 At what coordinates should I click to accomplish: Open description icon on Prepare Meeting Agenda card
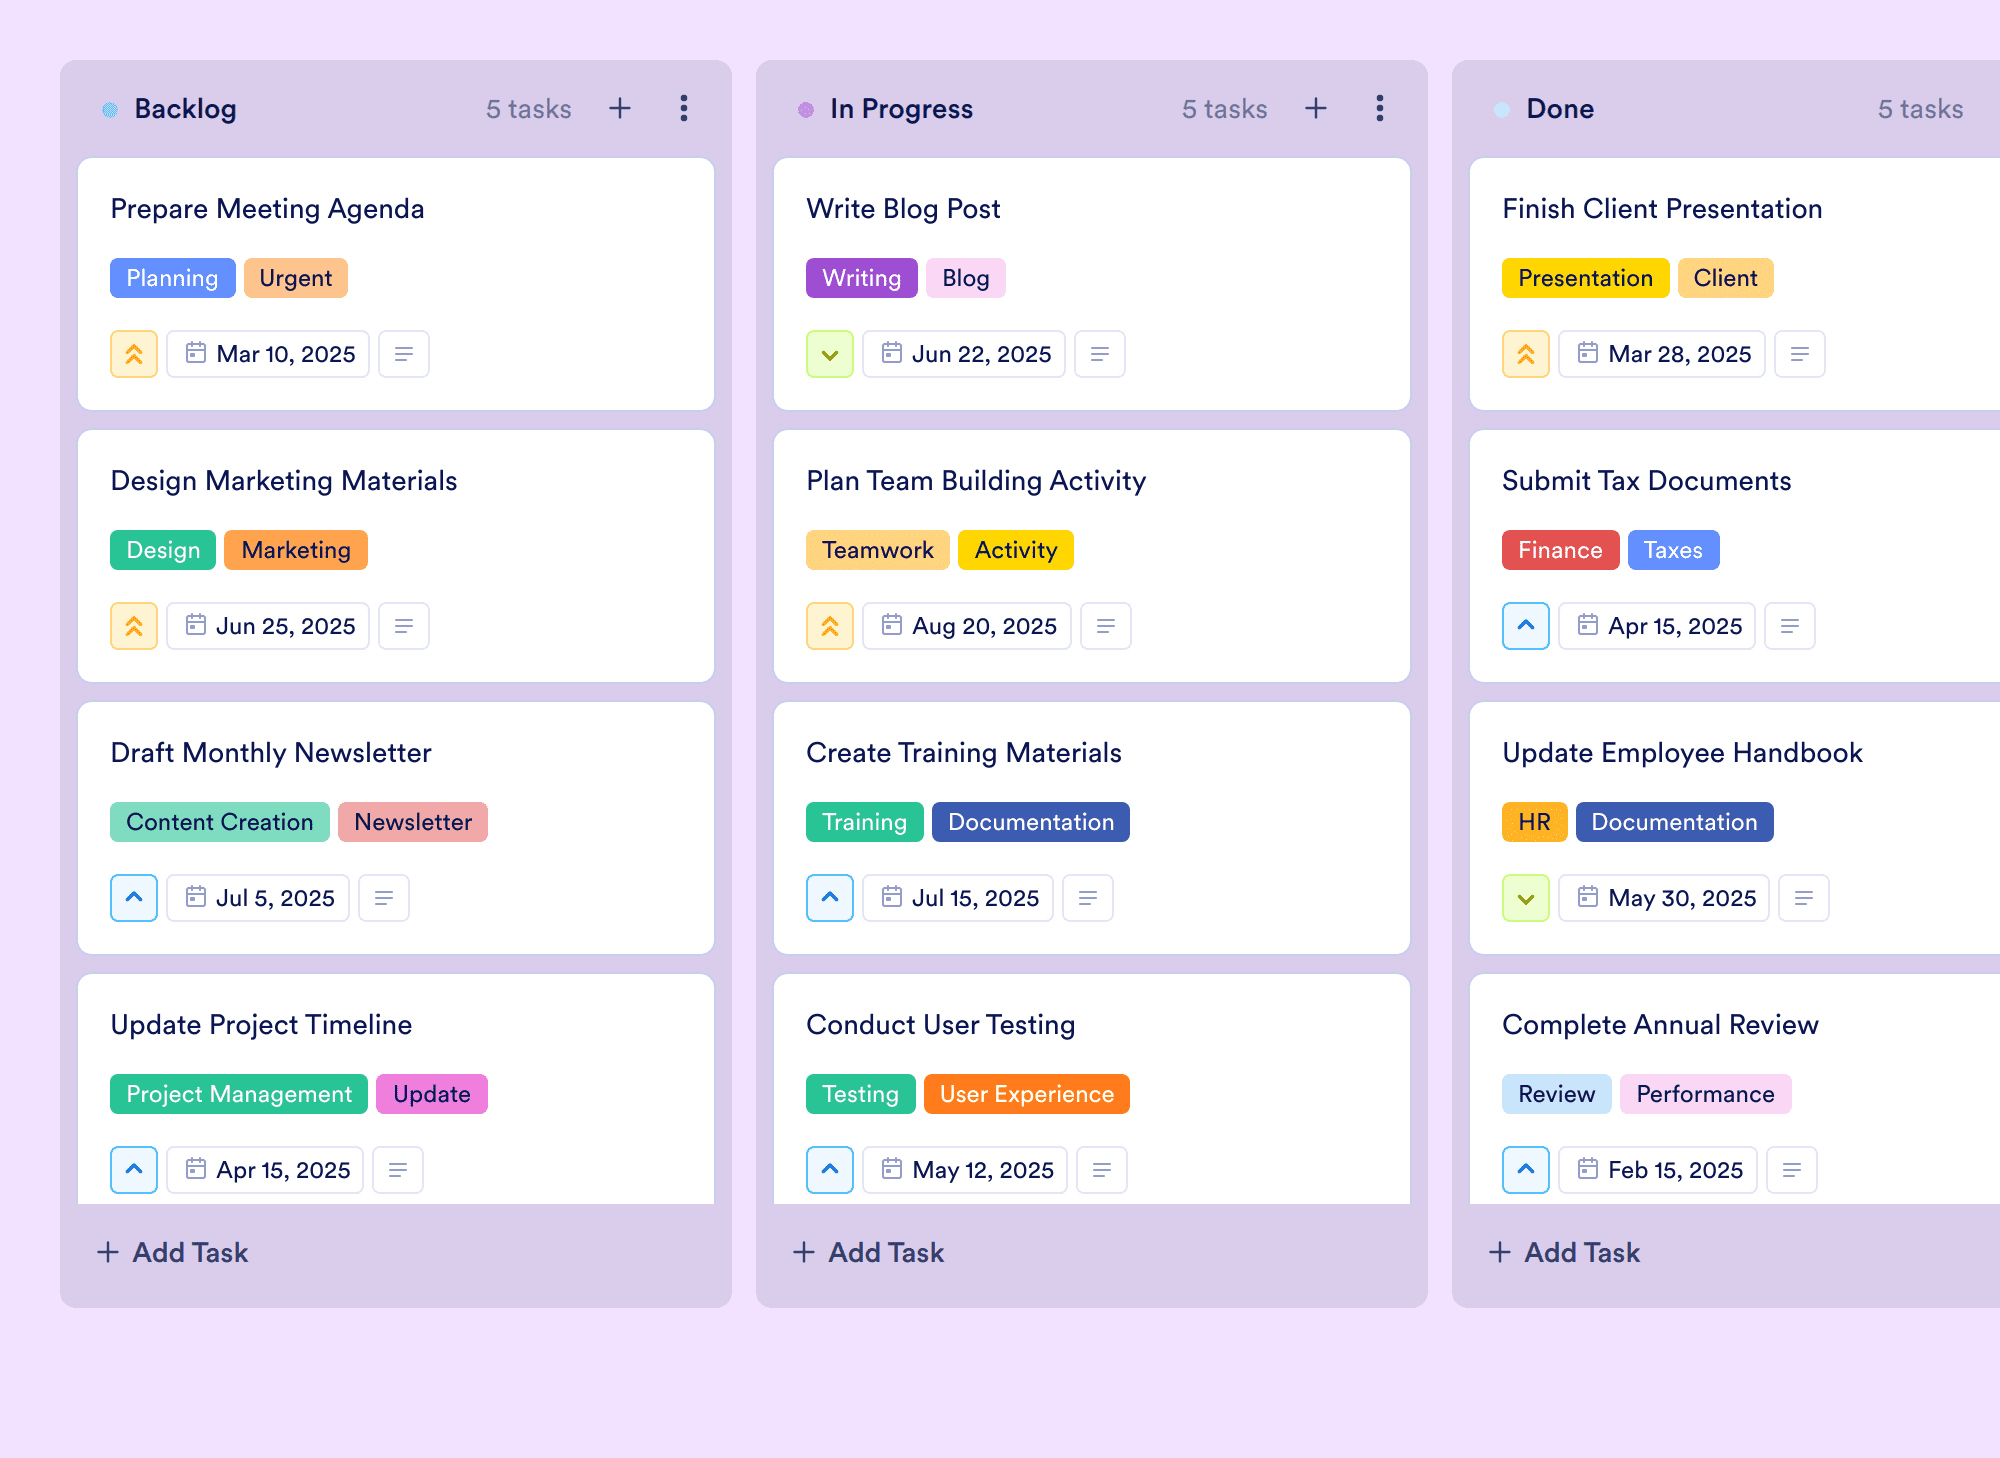tap(404, 354)
